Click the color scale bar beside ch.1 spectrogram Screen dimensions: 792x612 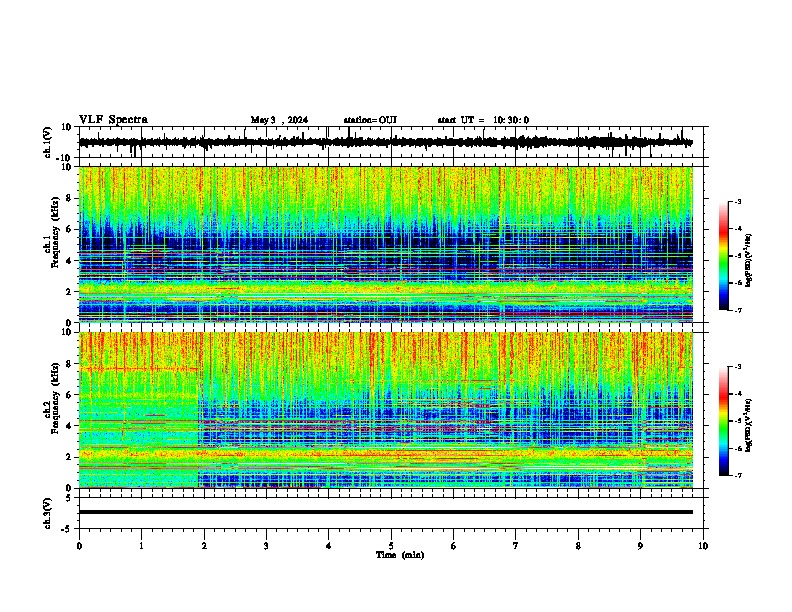click(723, 256)
